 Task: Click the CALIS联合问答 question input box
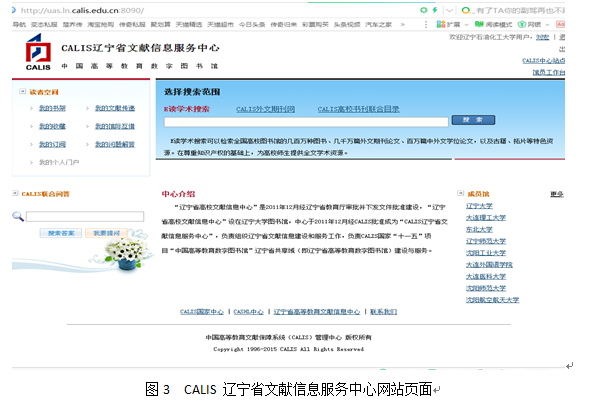[x=85, y=216]
